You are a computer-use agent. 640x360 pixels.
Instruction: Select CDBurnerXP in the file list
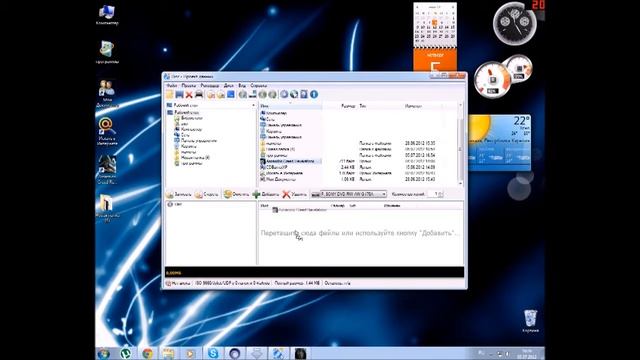(274, 167)
